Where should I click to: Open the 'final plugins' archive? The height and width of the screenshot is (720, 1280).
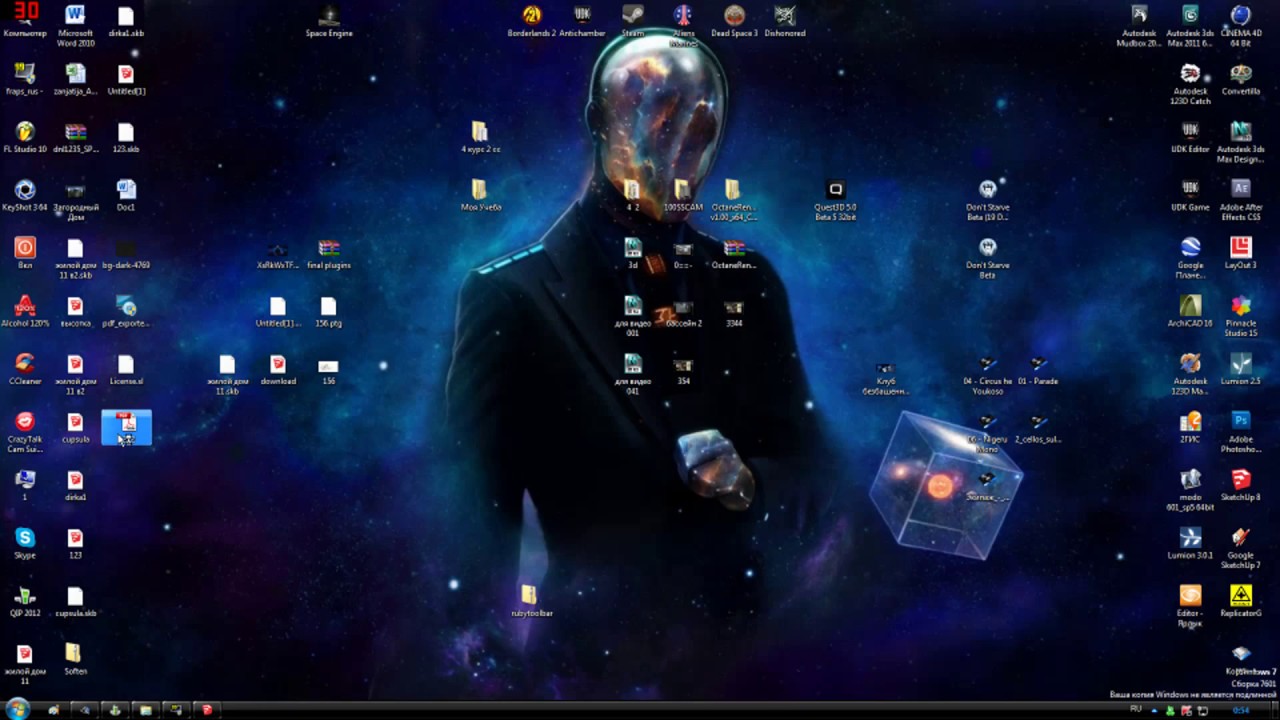[x=329, y=252]
